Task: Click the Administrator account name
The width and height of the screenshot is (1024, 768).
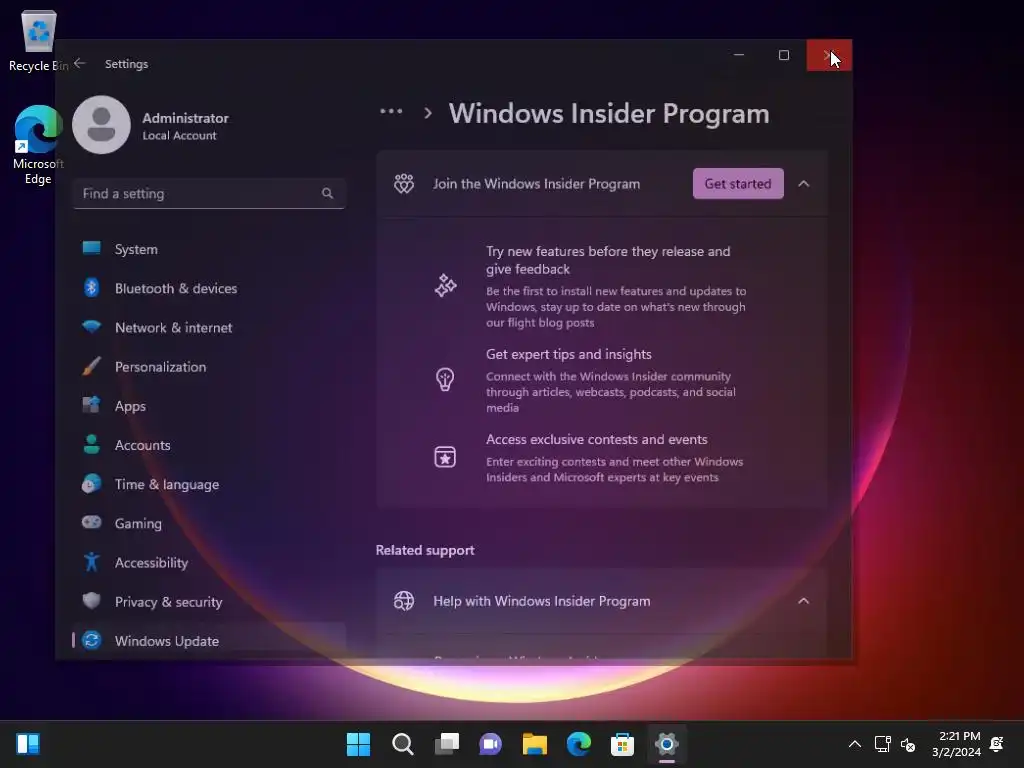Action: click(185, 118)
